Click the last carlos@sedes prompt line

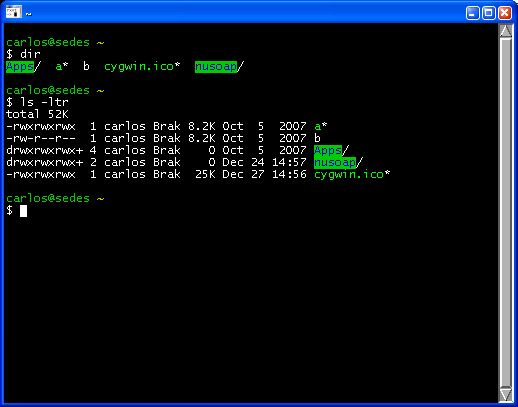(55, 199)
